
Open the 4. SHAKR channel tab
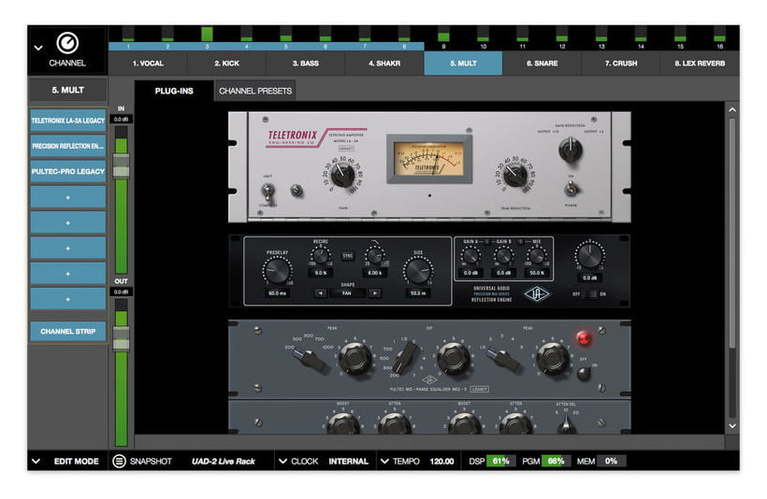[384, 63]
